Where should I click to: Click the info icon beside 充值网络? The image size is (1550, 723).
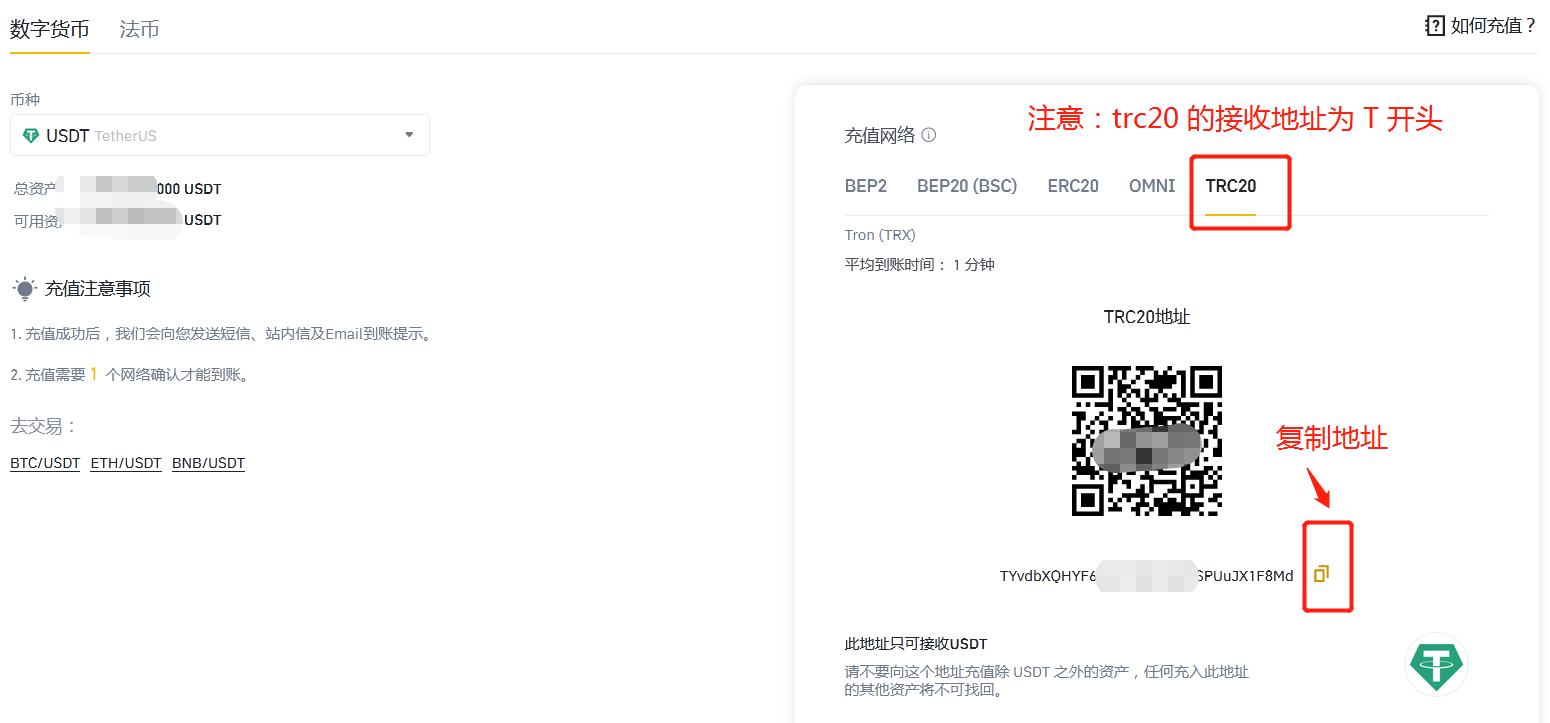pos(928,134)
